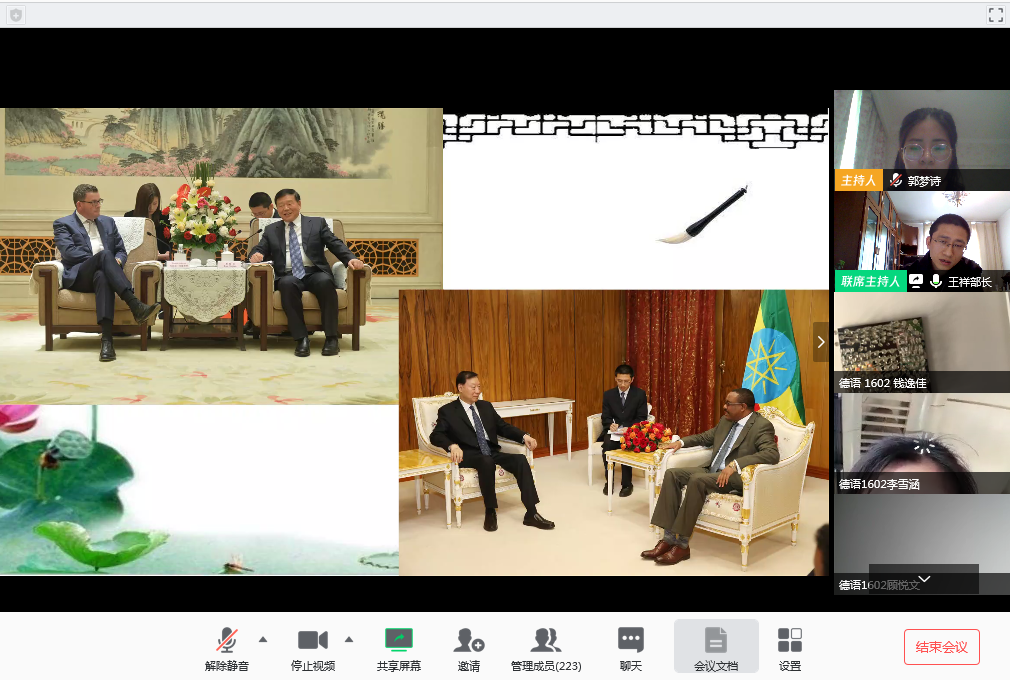1010x680 pixels.
Task: Unmute the microphone (解除静音)
Action: point(227,647)
